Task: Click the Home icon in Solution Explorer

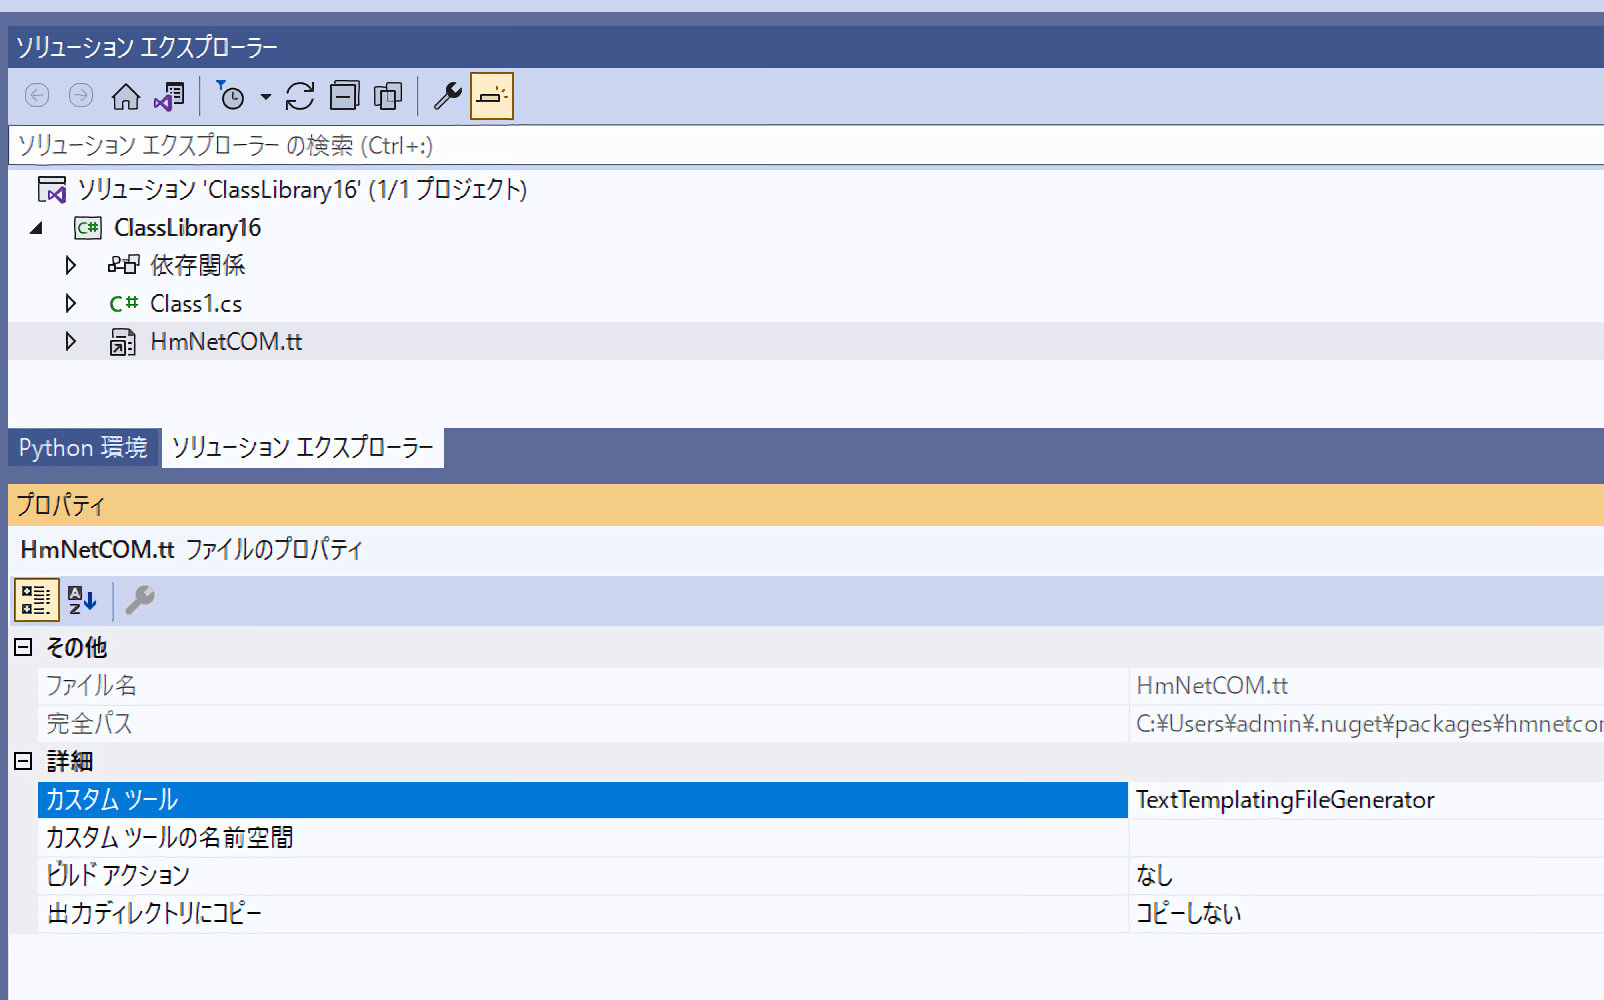Action: tap(125, 96)
